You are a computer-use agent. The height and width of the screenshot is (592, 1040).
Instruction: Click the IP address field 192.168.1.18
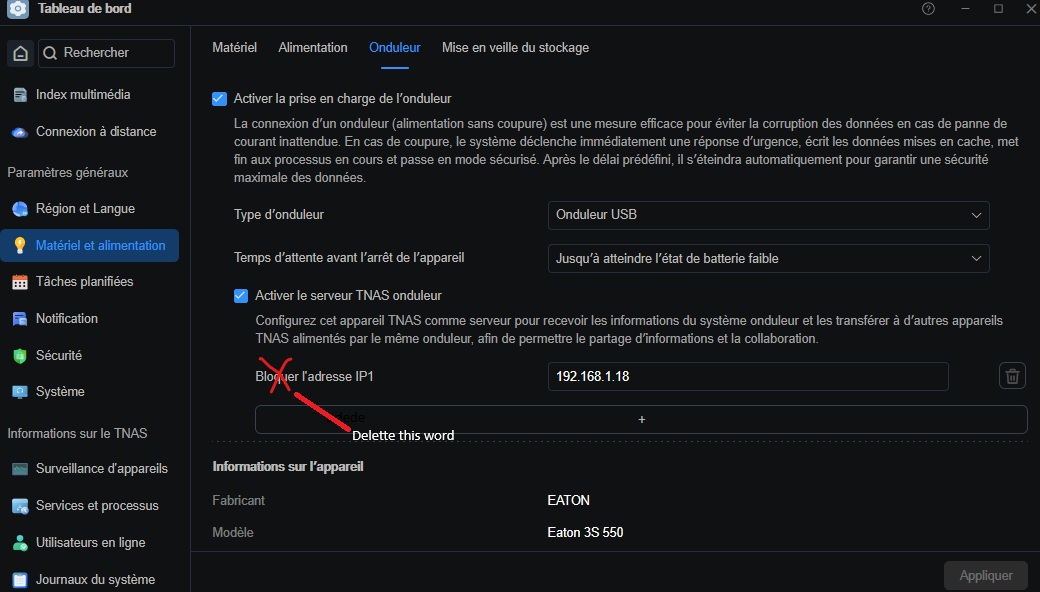click(748, 376)
